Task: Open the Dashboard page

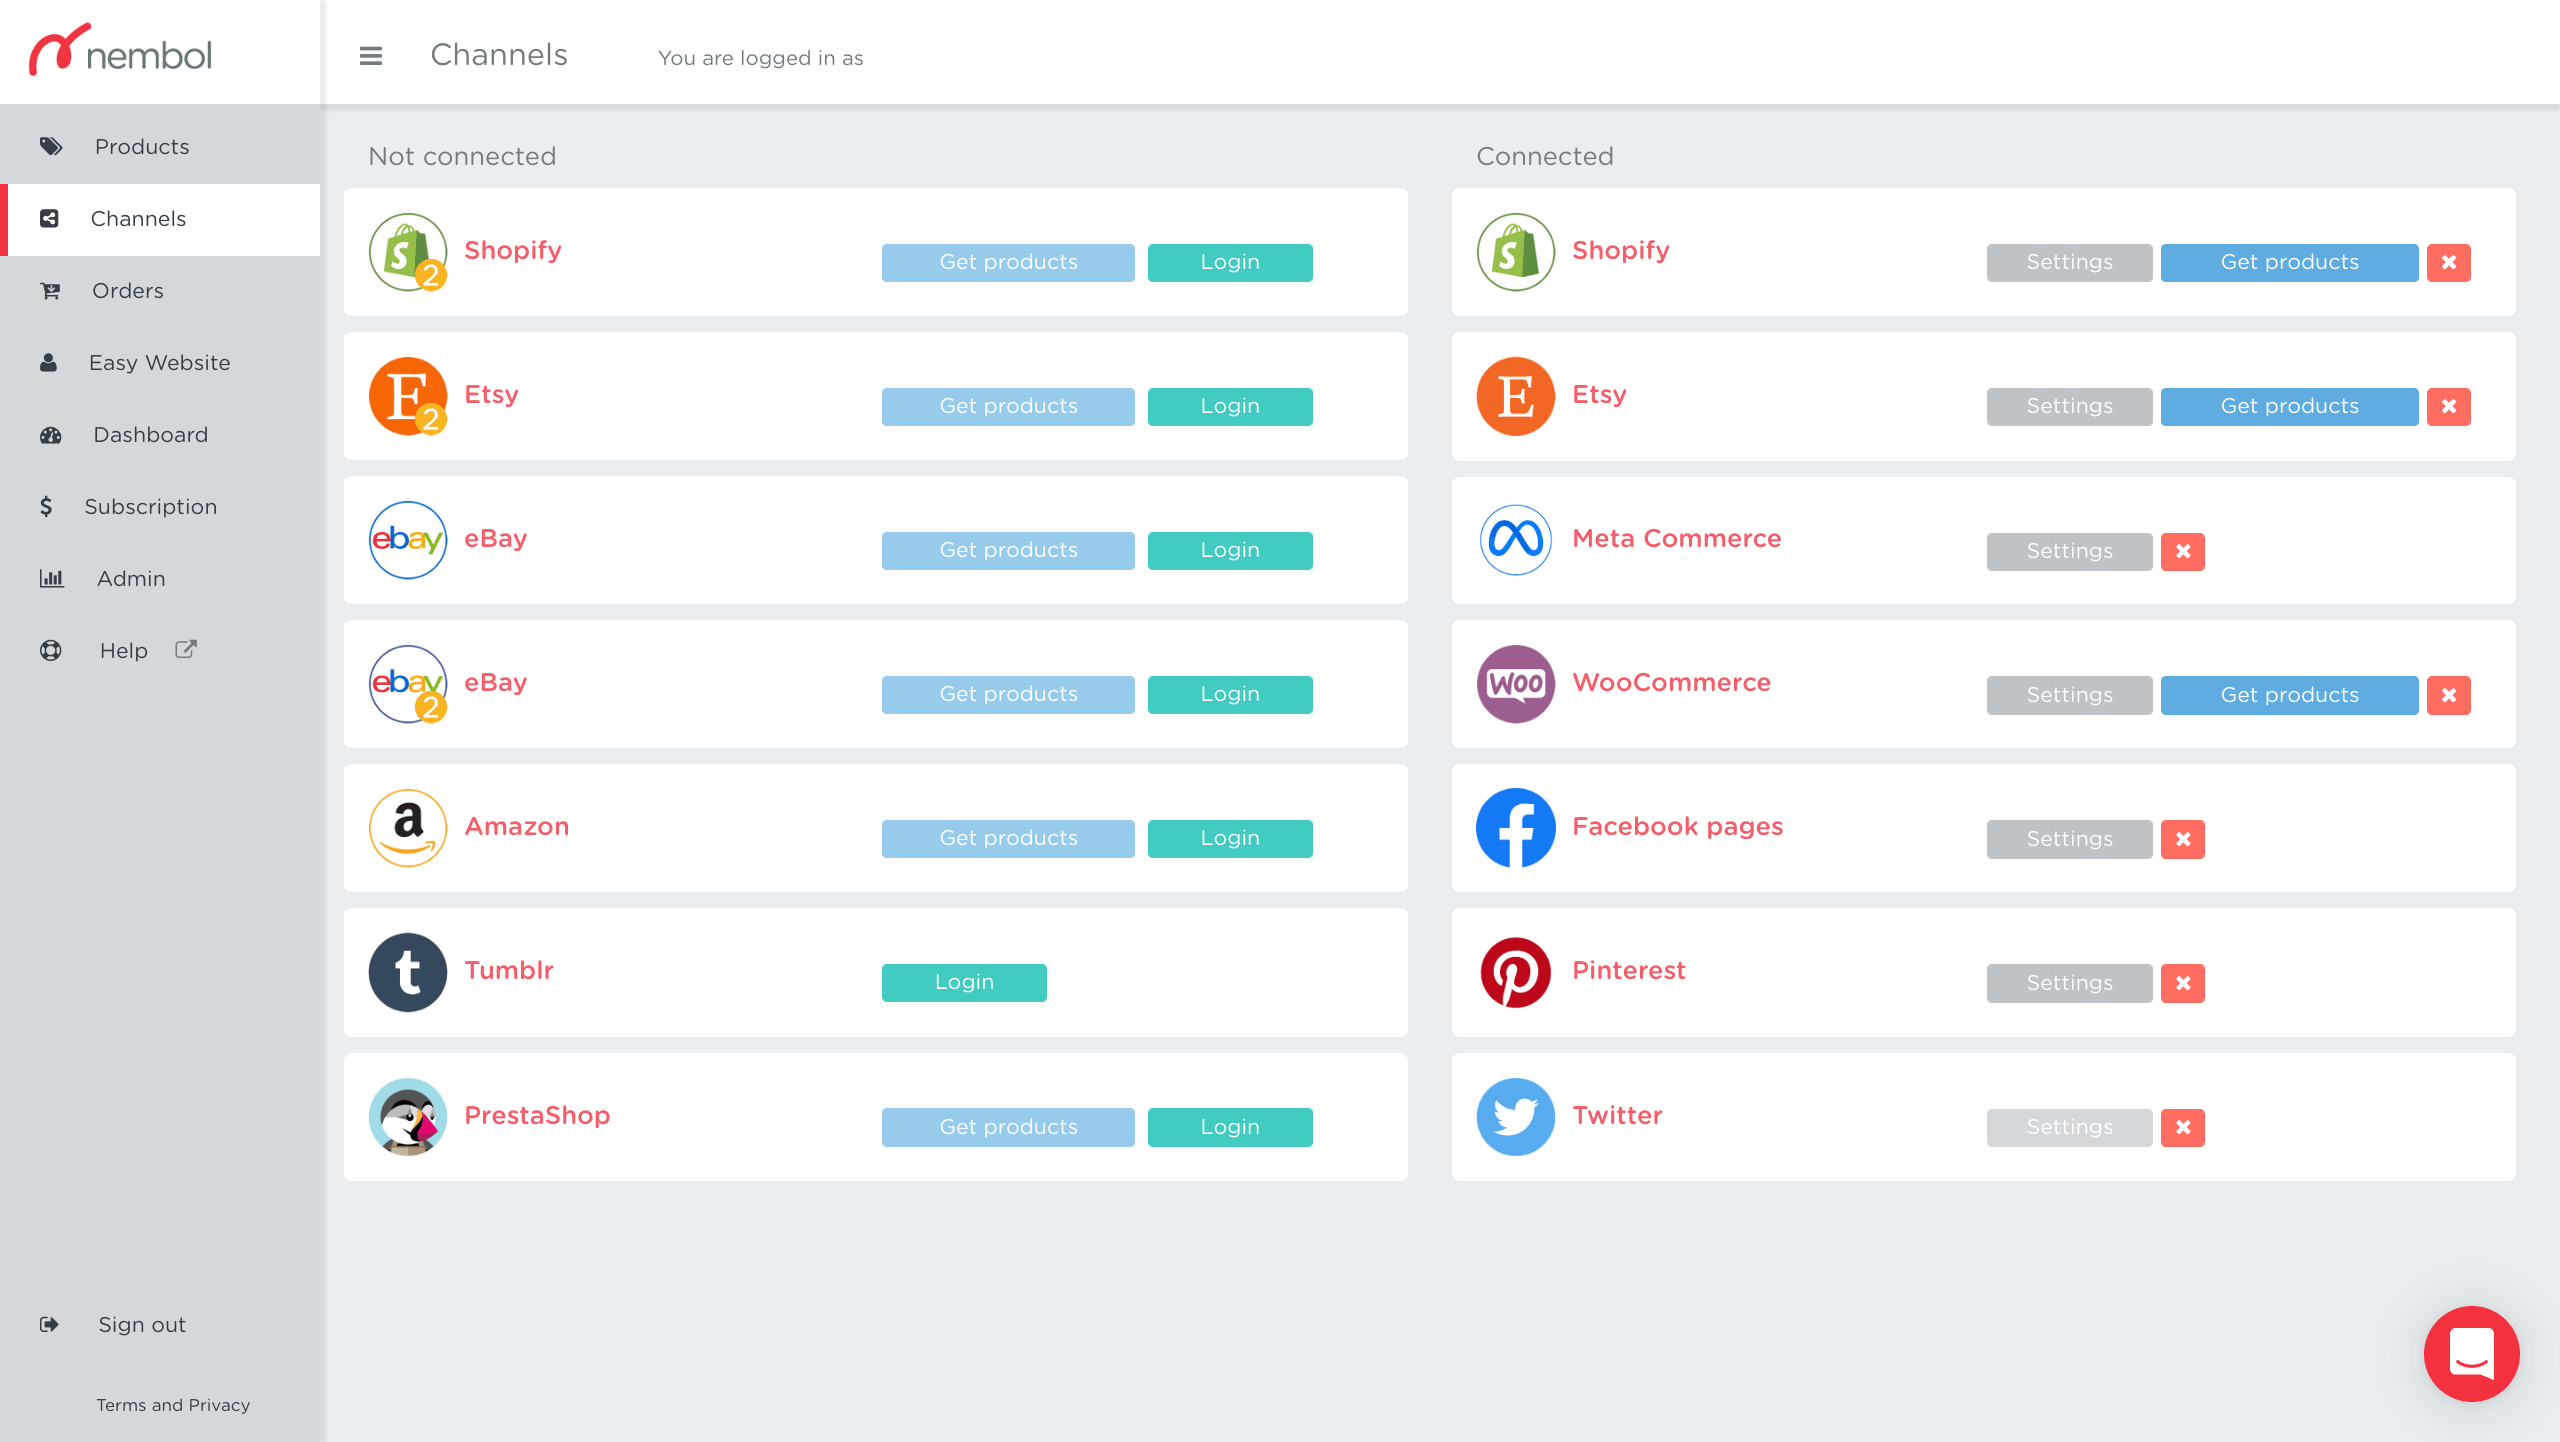Action: pos(160,435)
